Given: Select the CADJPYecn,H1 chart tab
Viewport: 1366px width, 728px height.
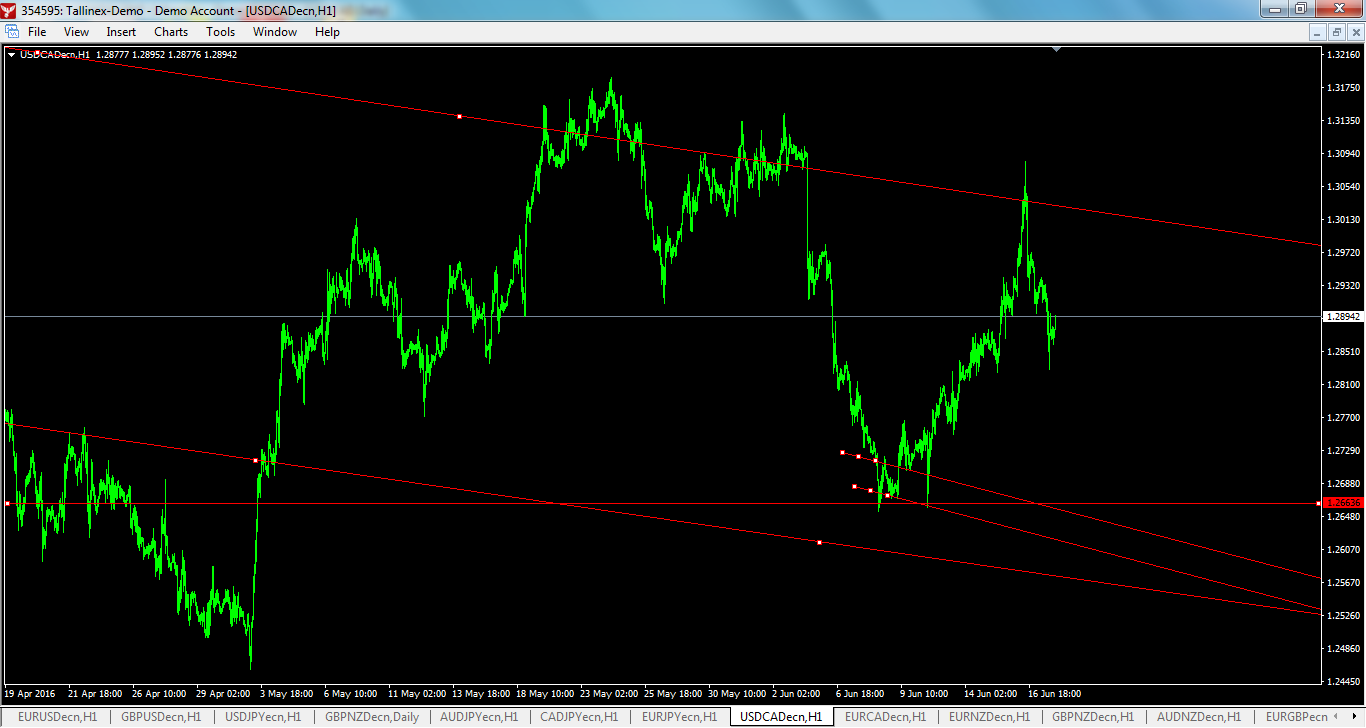Looking at the screenshot, I should pos(580,717).
